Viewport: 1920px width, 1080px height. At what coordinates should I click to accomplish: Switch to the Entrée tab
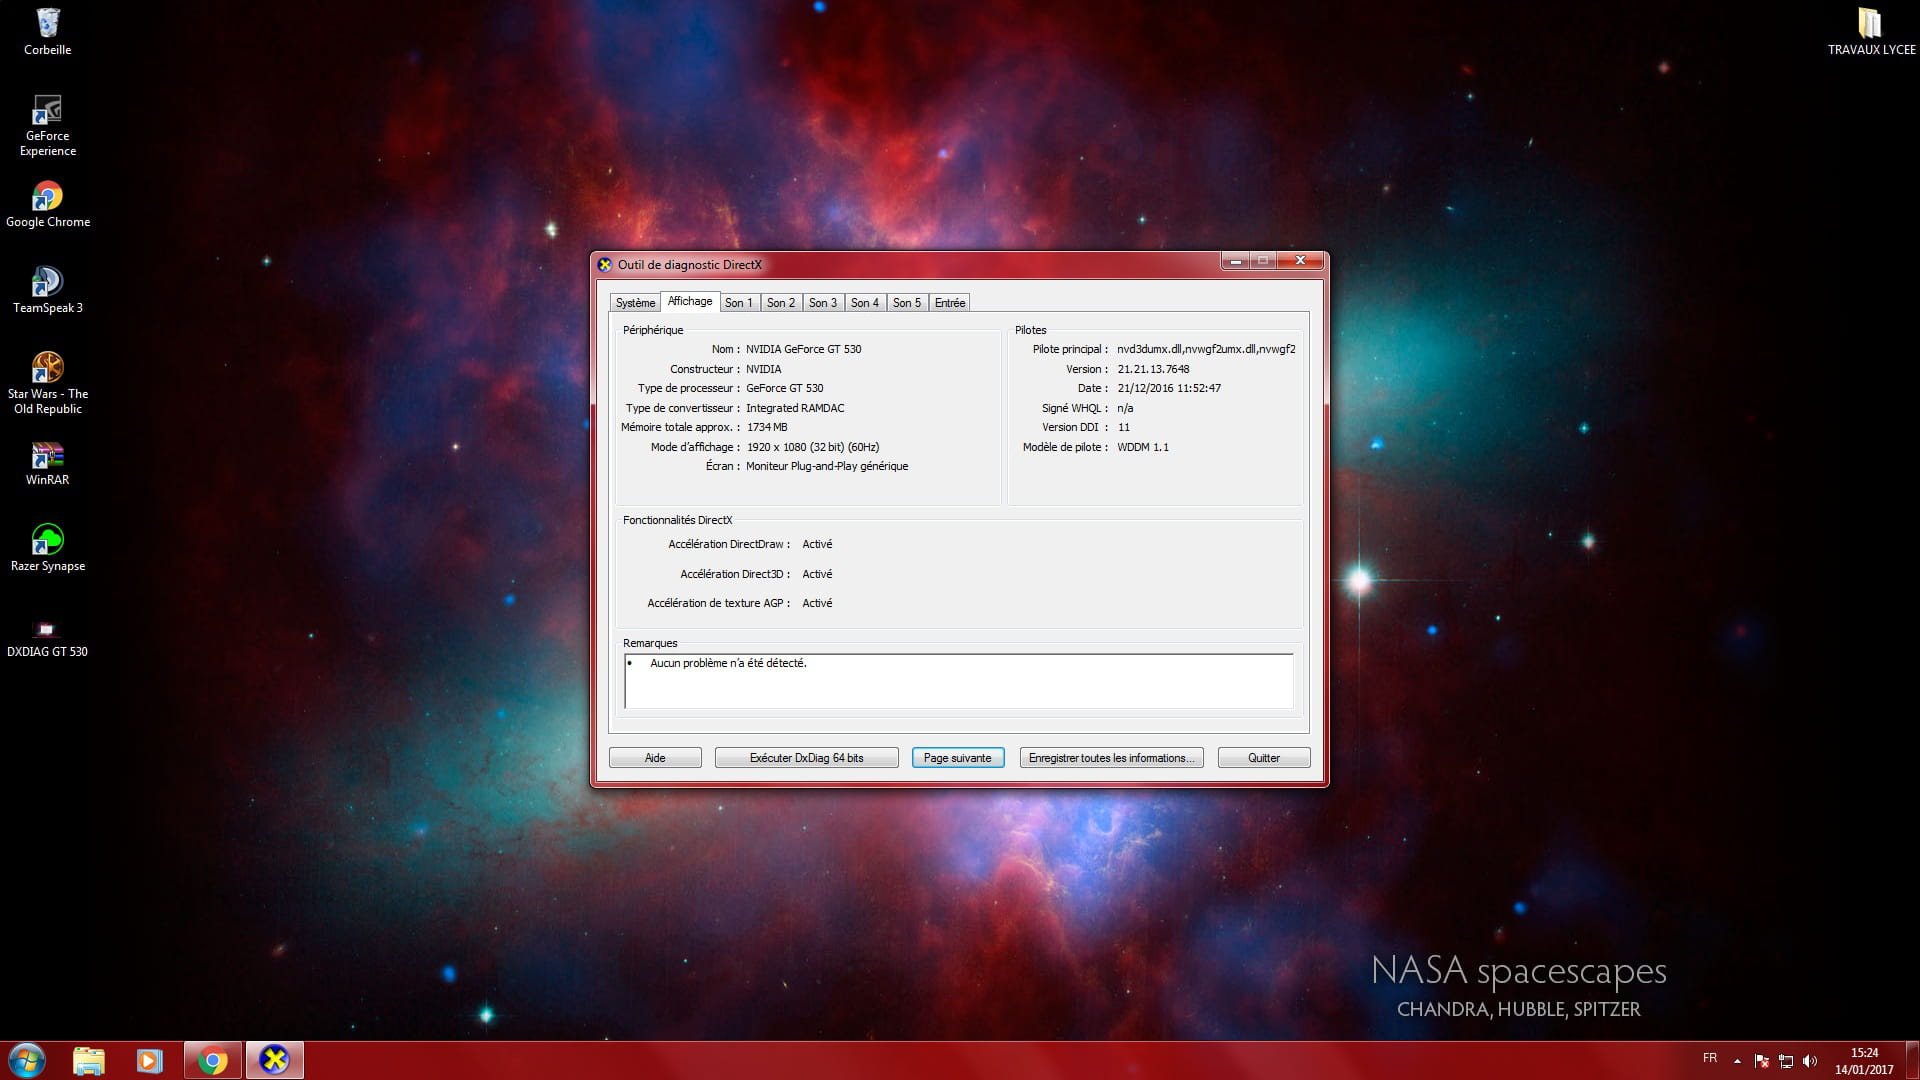950,303
